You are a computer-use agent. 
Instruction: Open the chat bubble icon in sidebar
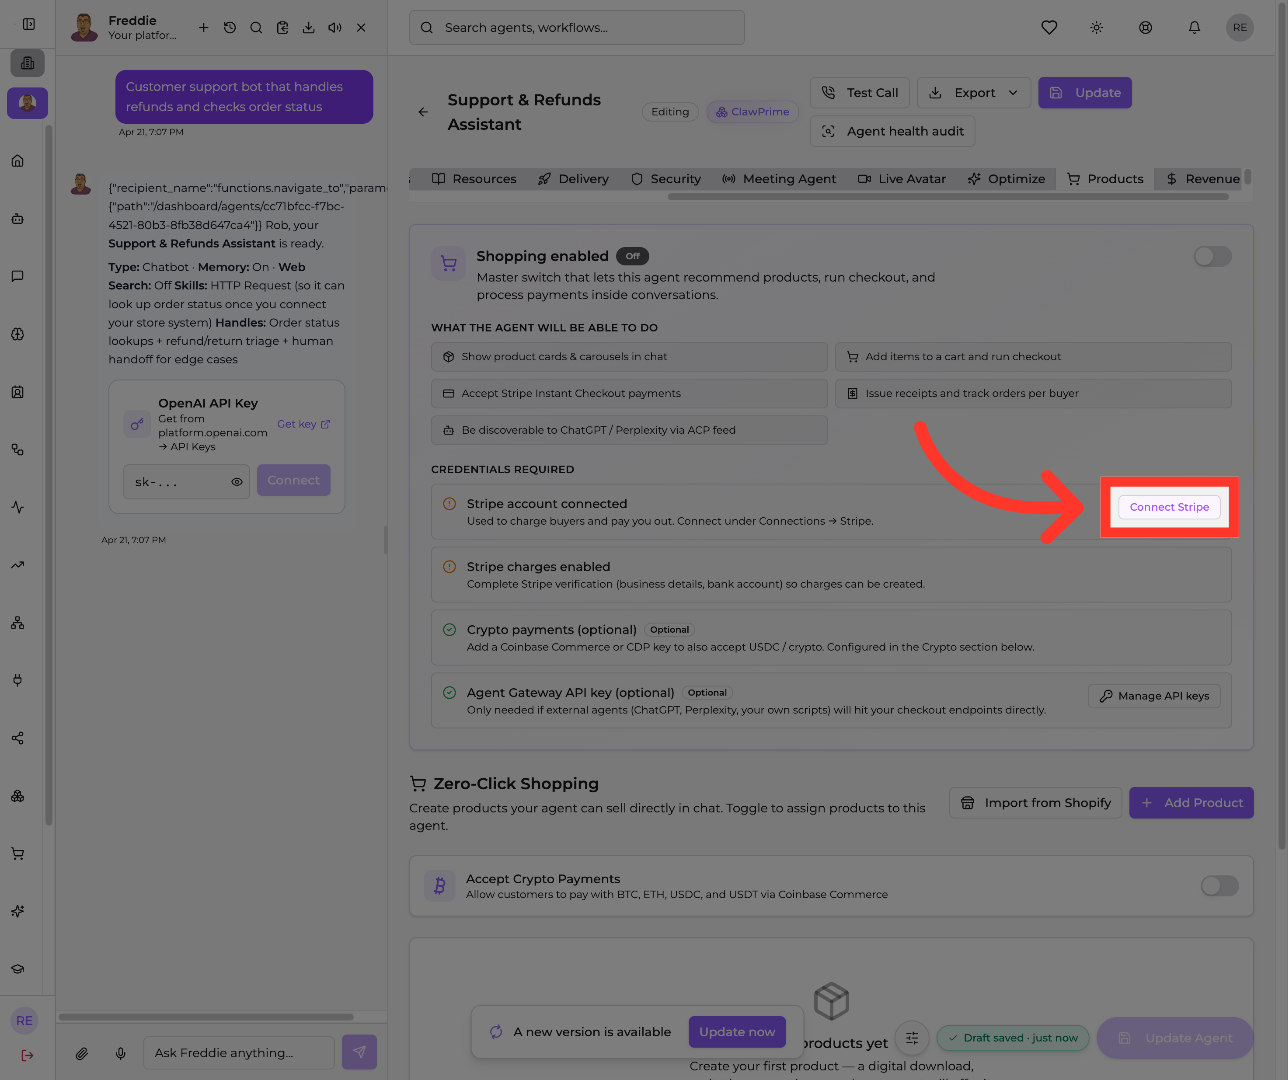(18, 276)
